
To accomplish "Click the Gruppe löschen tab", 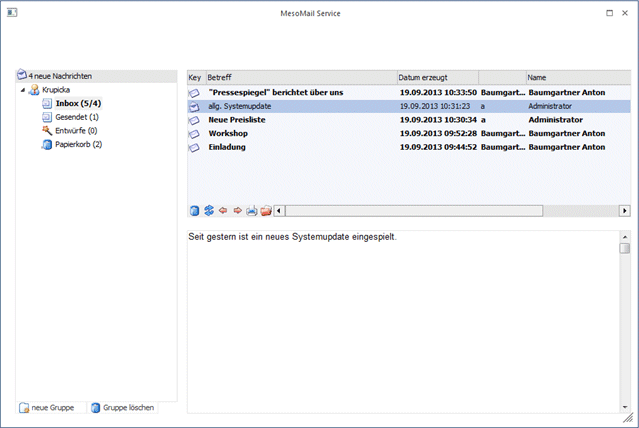I will [x=121, y=408].
